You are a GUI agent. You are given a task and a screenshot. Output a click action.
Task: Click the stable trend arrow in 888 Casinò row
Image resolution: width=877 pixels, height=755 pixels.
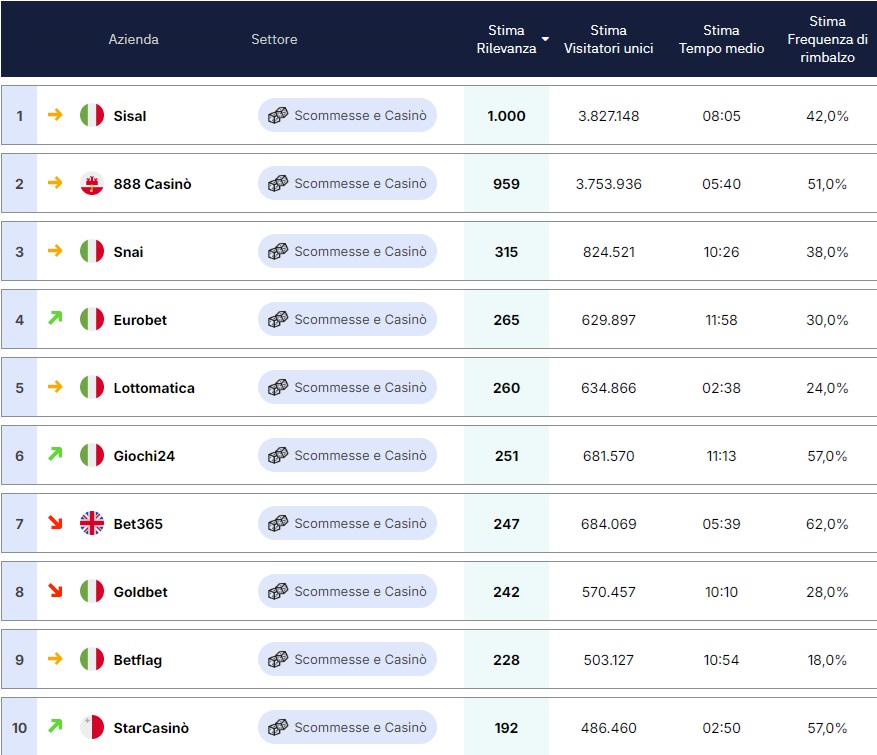click(55, 183)
